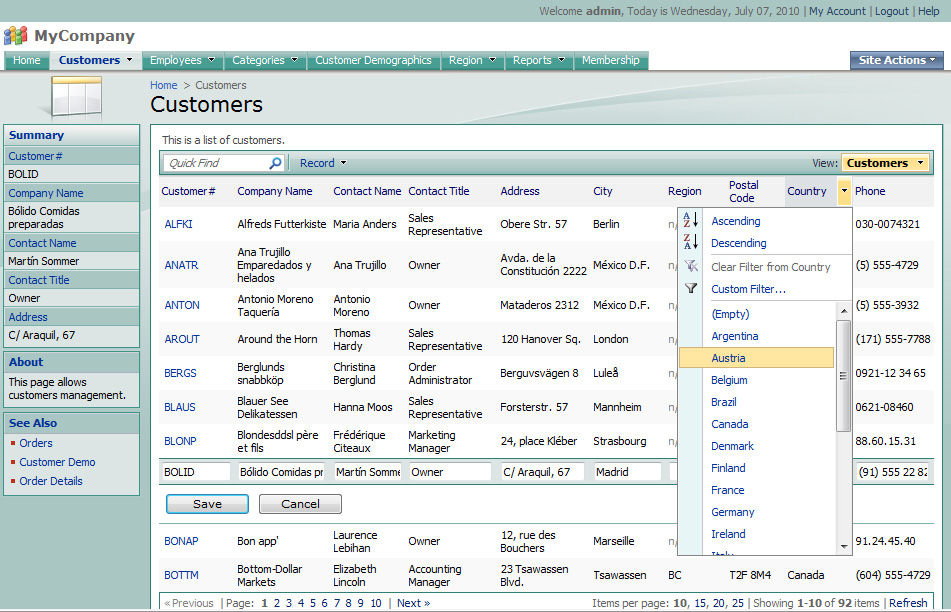Open the Record dropdown
Image resolution: width=951 pixels, height=612 pixels.
coord(322,162)
